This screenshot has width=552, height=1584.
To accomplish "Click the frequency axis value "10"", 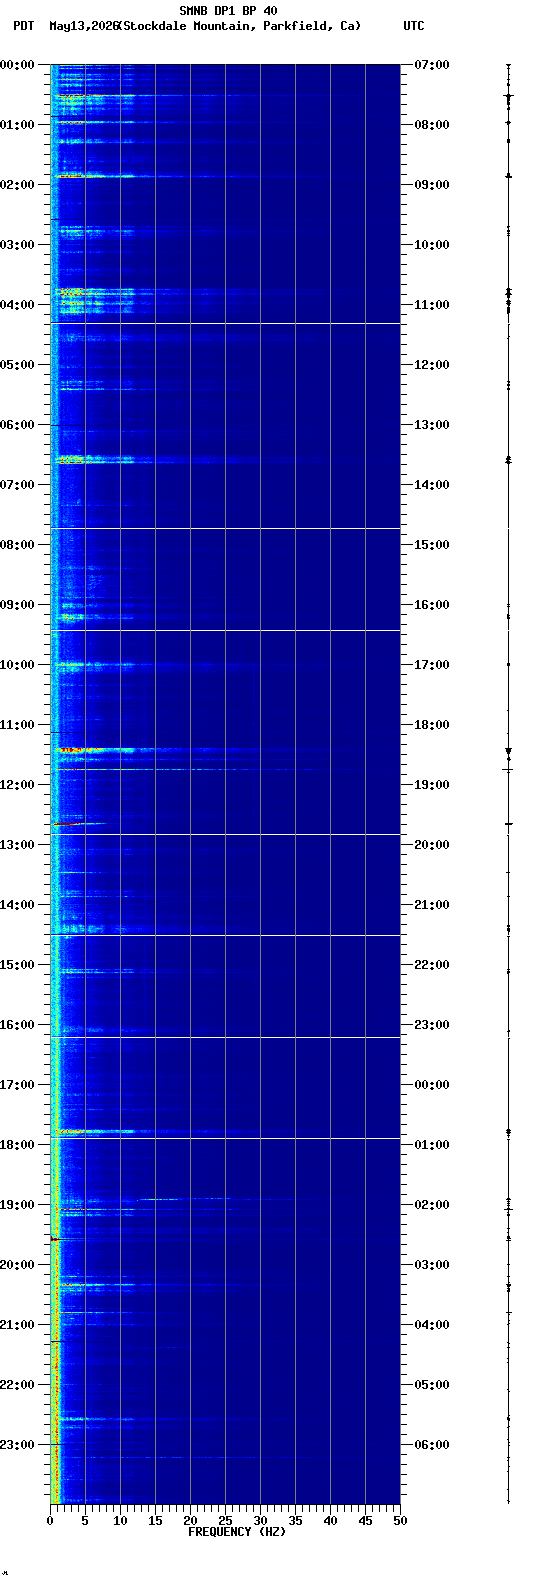I will [x=120, y=1521].
